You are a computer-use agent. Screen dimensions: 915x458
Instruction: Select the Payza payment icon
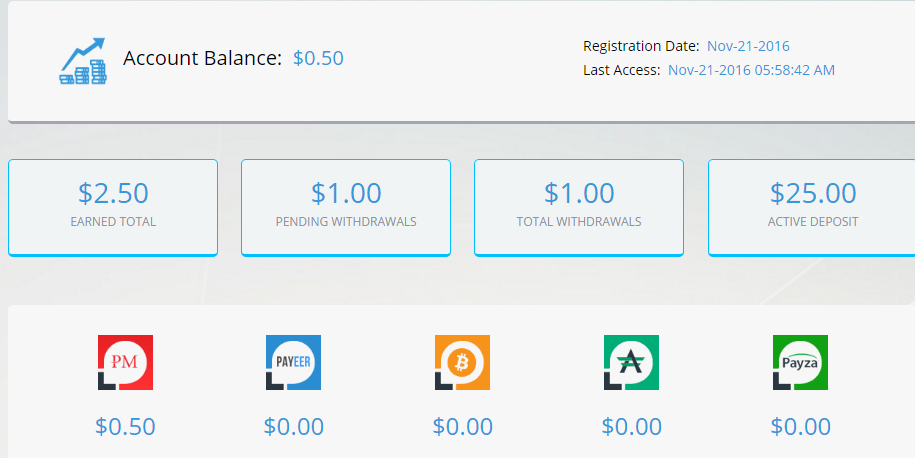800,362
